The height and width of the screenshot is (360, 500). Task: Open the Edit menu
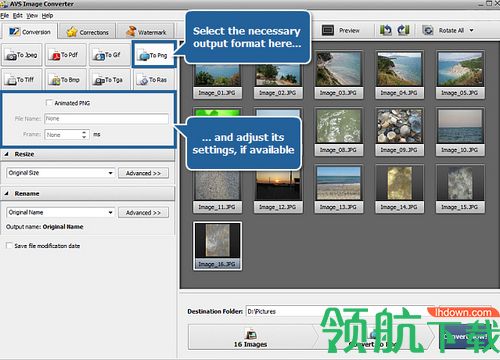coord(18,15)
